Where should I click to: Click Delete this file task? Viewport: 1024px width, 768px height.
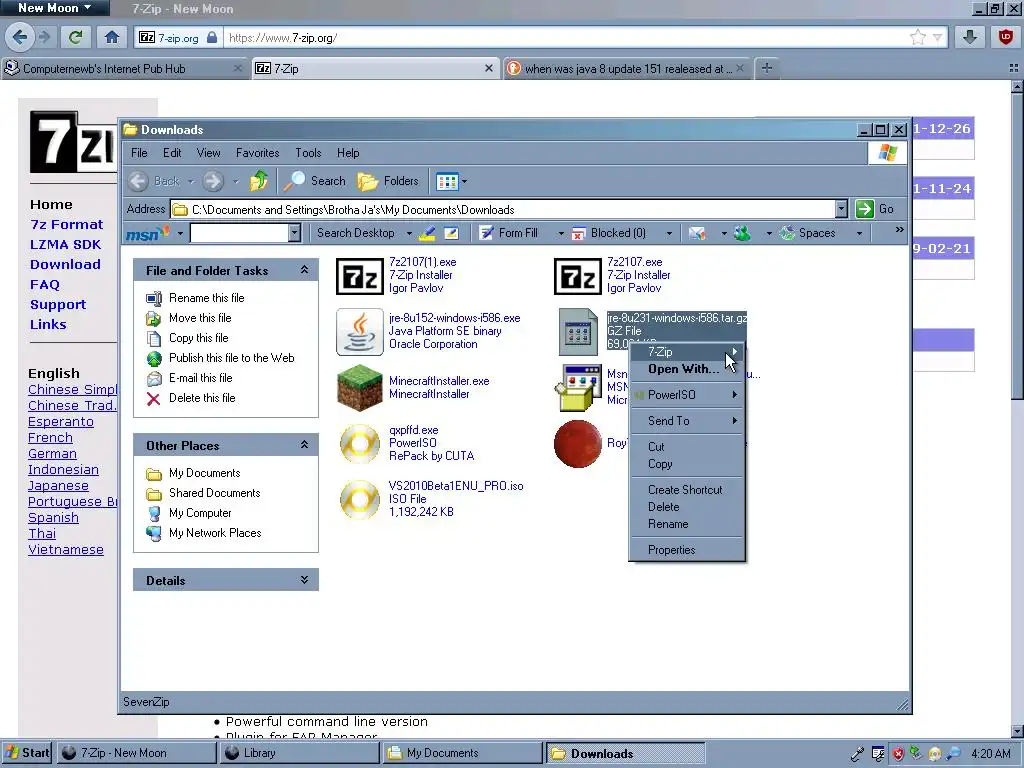coord(191,398)
